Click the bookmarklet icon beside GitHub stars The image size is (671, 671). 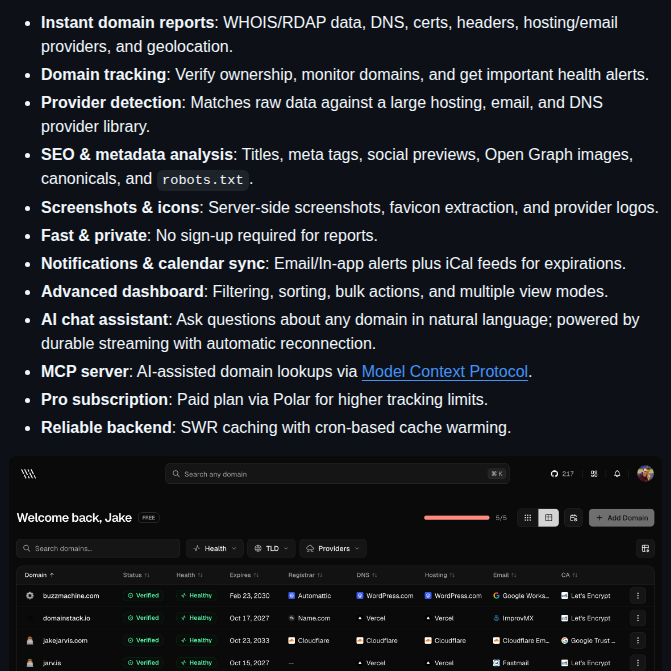(x=594, y=474)
